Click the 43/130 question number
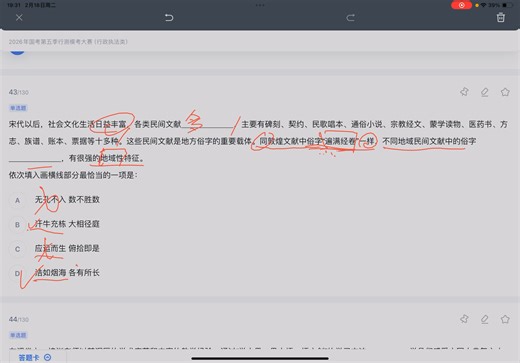 pyautogui.click(x=19, y=92)
